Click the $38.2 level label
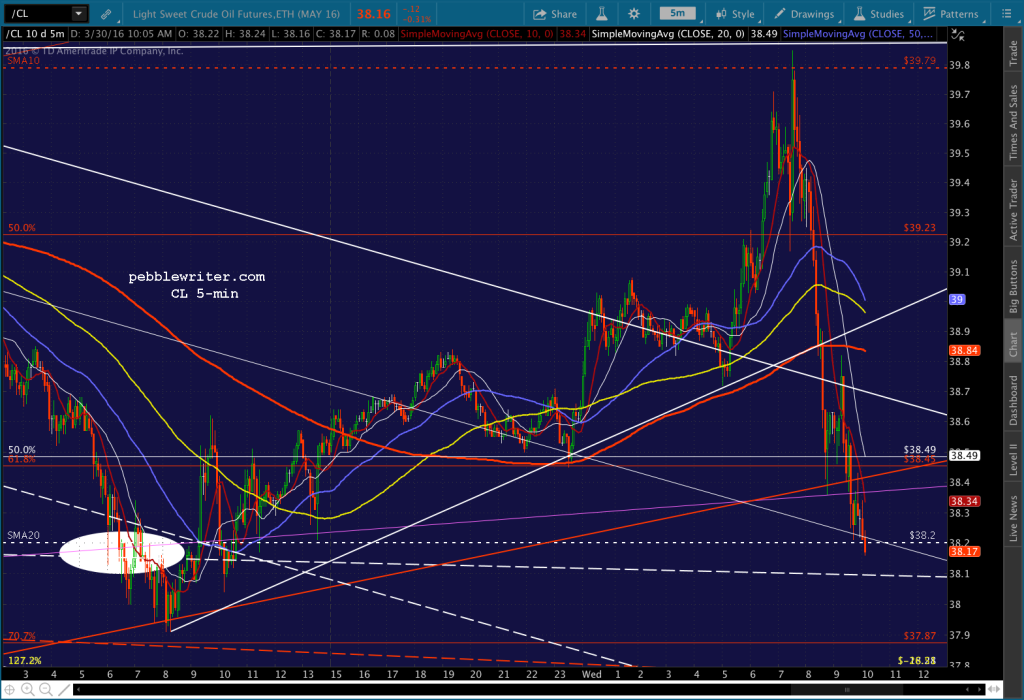The height and width of the screenshot is (700, 1024). (922, 535)
